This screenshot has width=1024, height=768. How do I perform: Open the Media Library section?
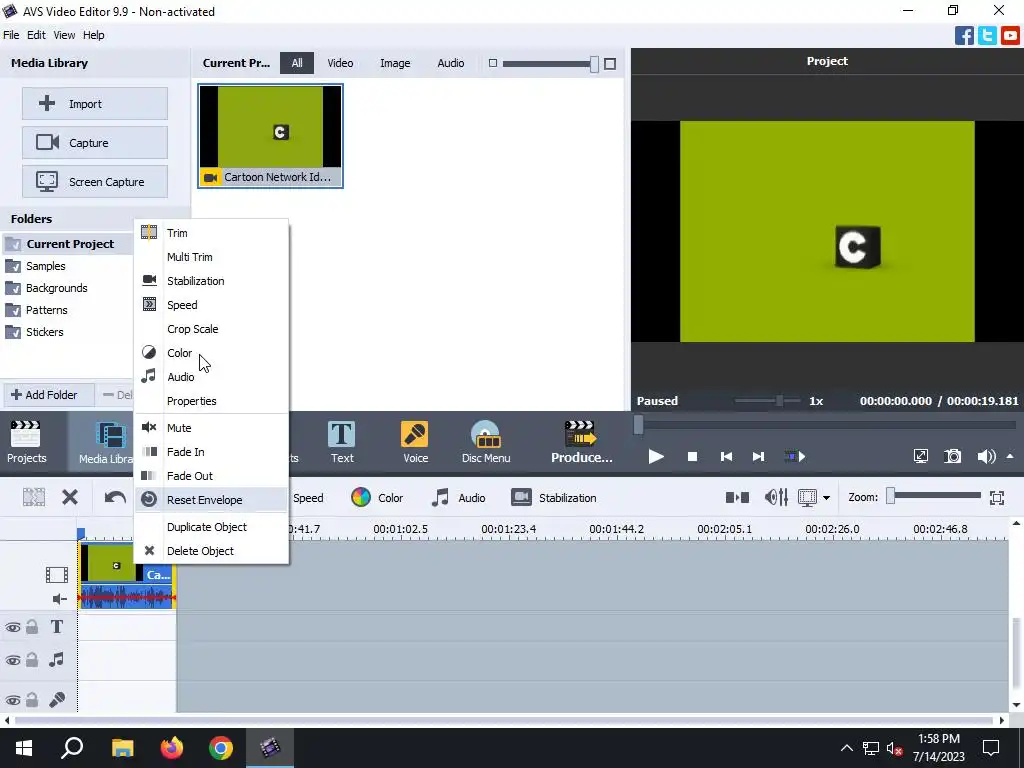coord(104,441)
